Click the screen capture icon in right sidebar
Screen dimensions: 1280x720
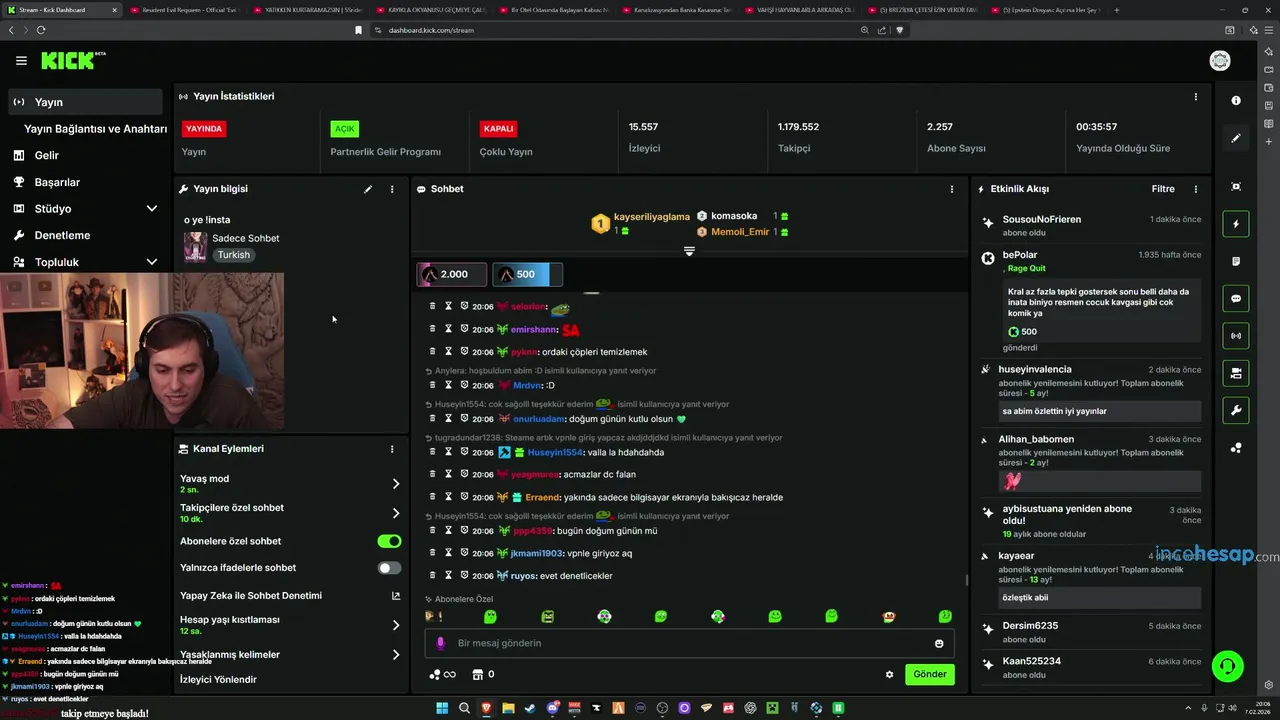(1236, 187)
